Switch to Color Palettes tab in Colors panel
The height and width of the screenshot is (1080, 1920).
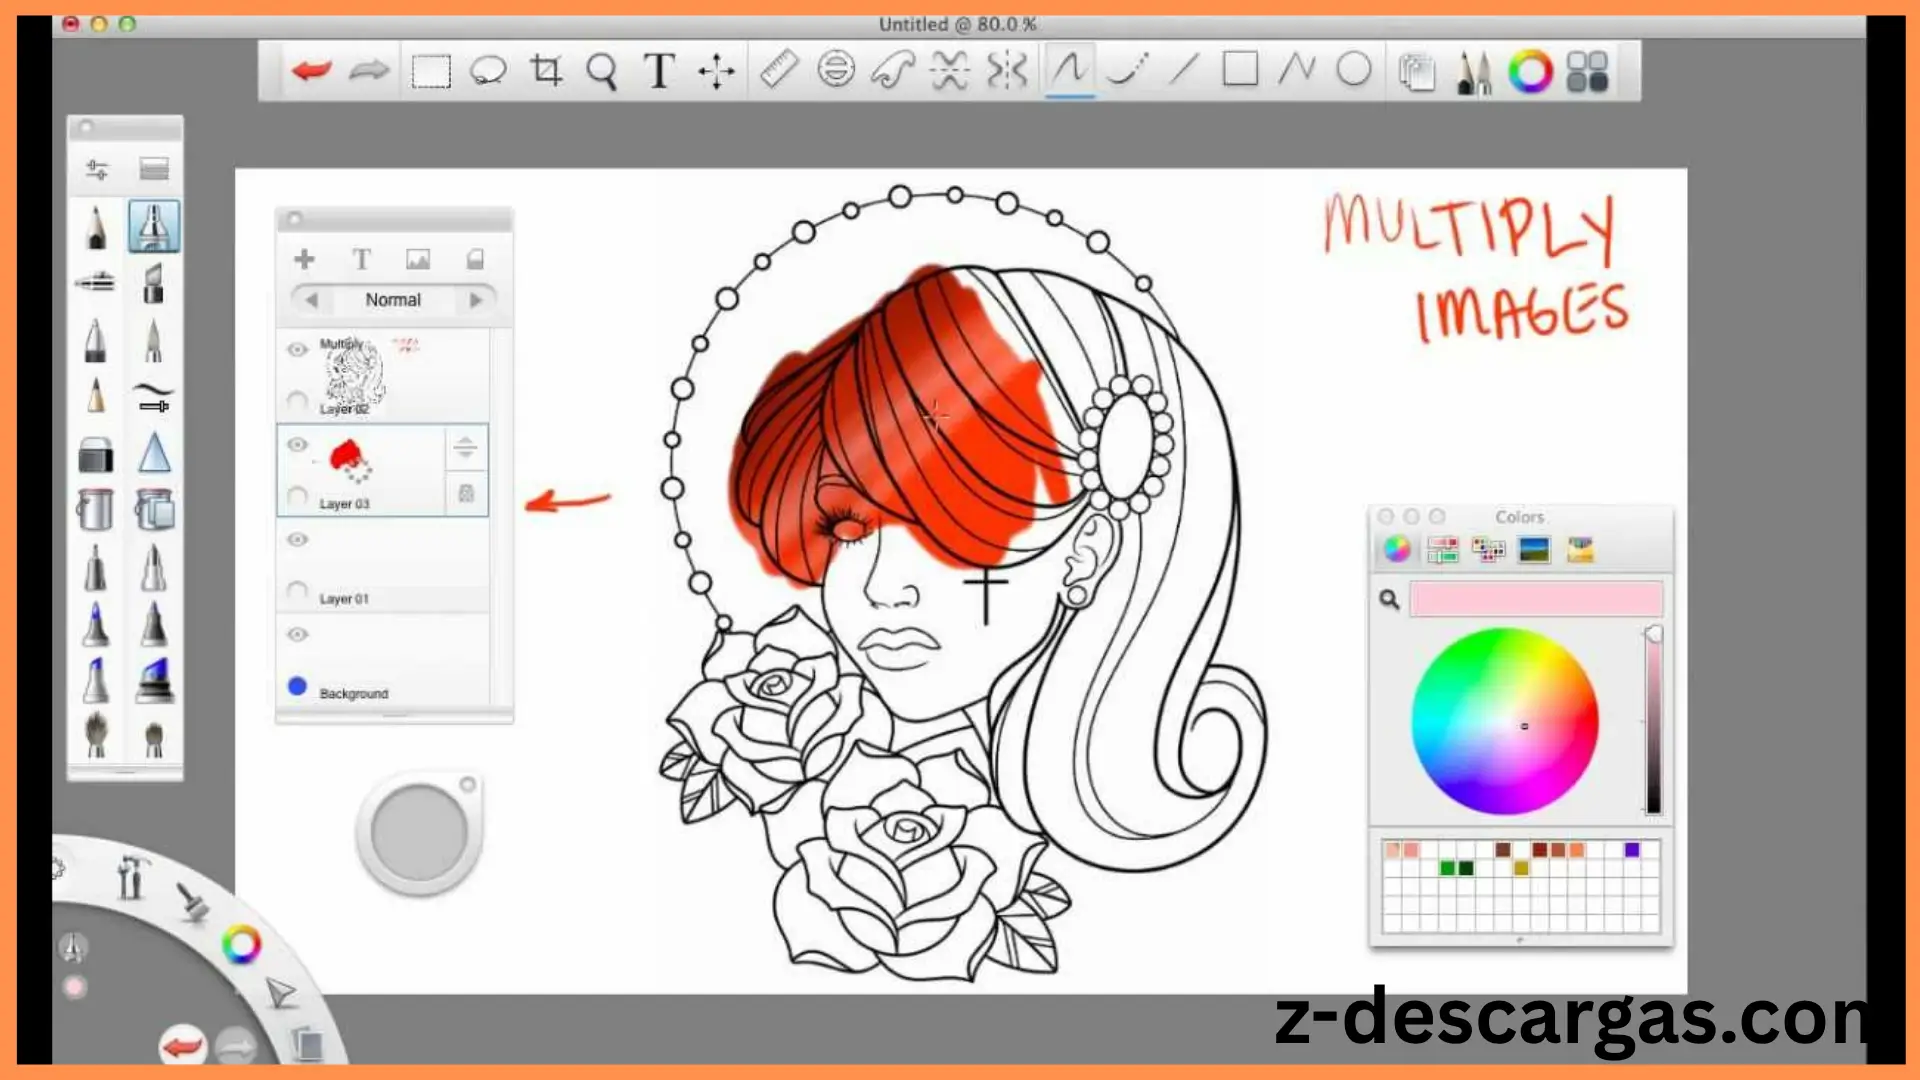[1488, 549]
